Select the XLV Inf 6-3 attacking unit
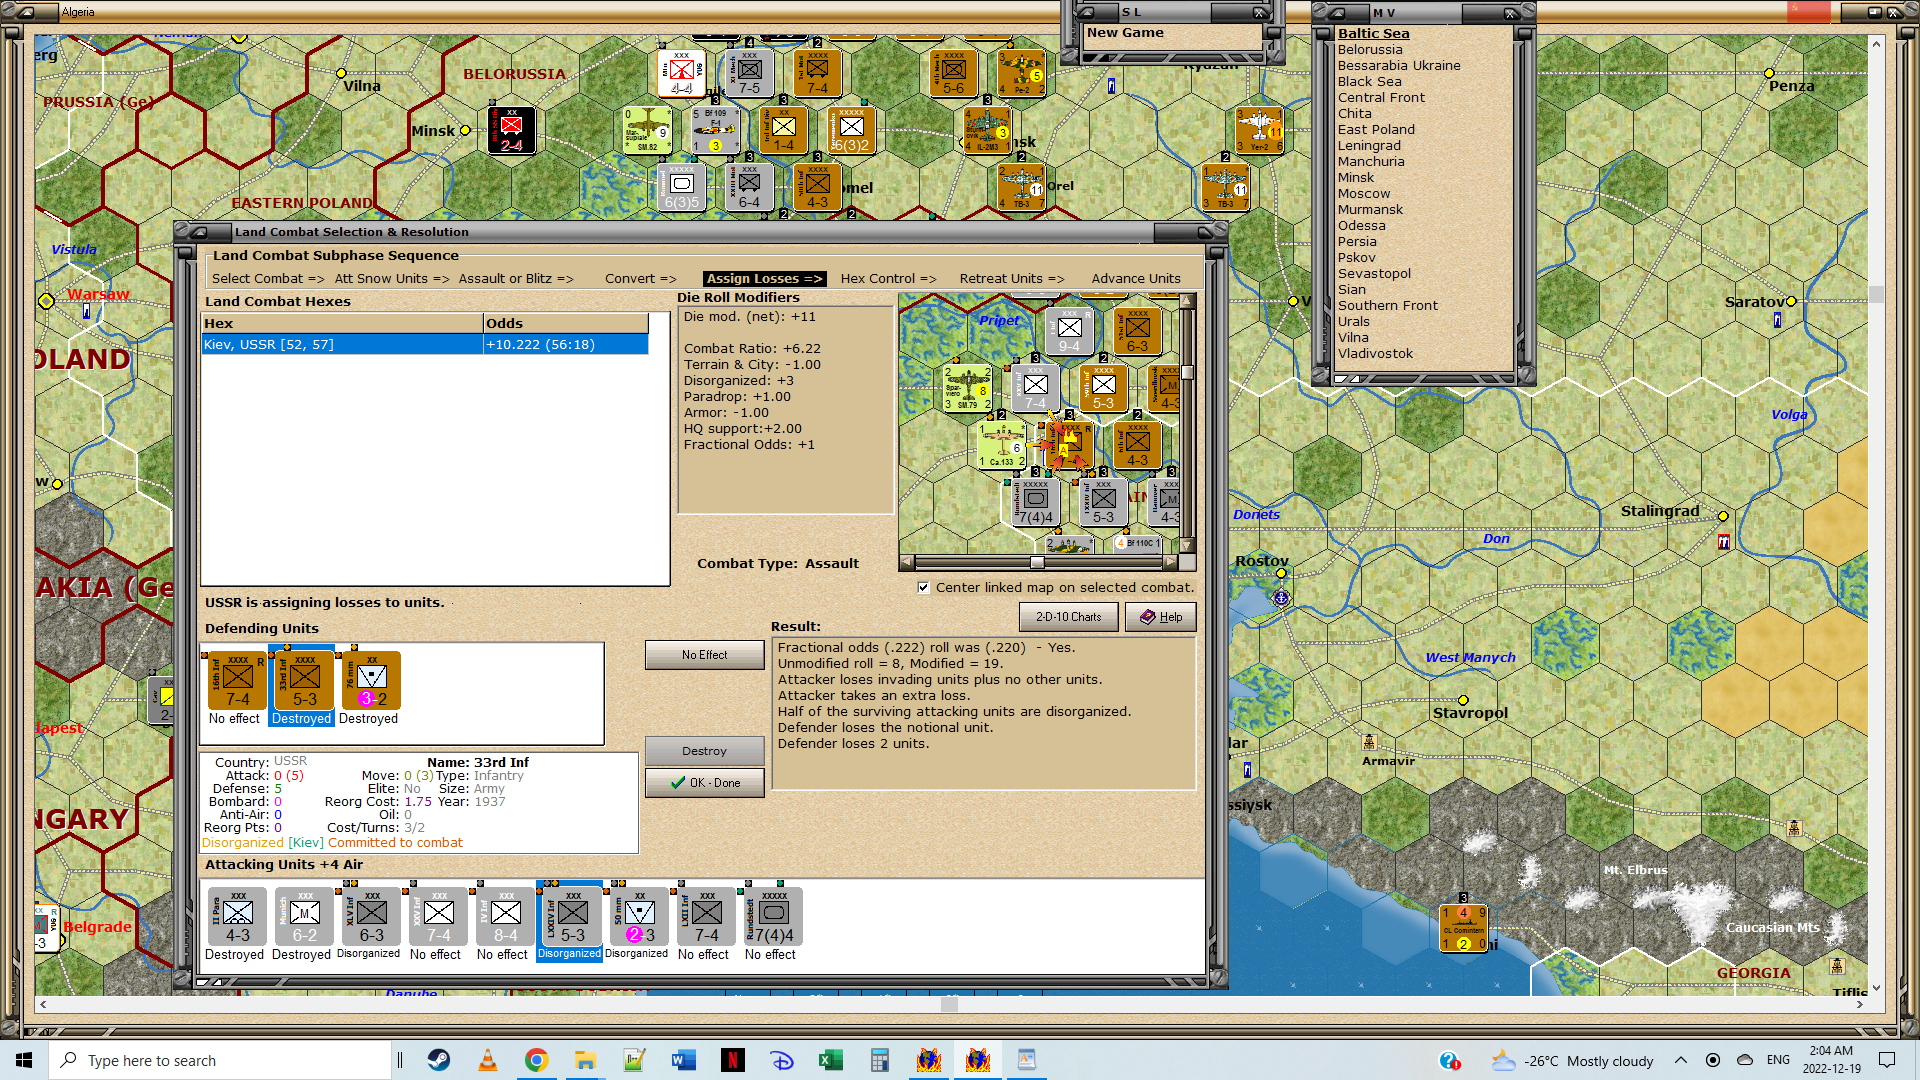1920x1080 pixels. click(x=371, y=917)
